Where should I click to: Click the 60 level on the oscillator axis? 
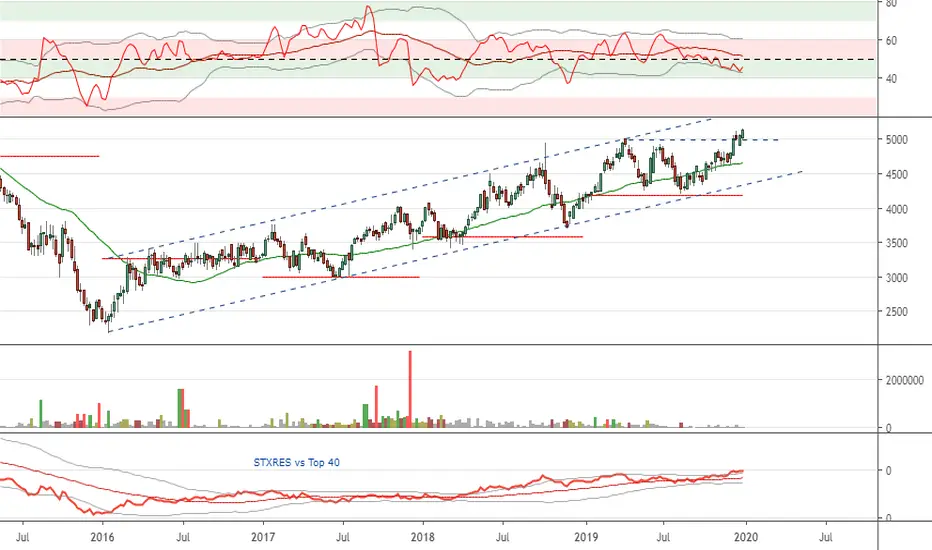click(x=891, y=40)
